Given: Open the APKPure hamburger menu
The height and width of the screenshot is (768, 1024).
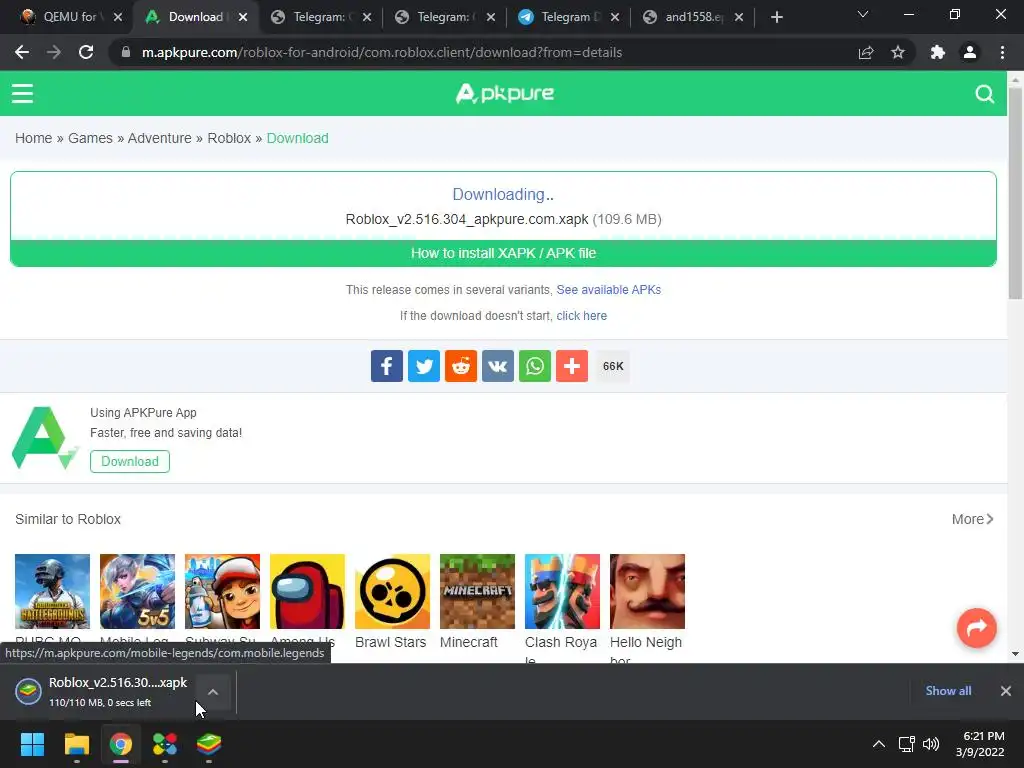Looking at the screenshot, I should point(22,93).
